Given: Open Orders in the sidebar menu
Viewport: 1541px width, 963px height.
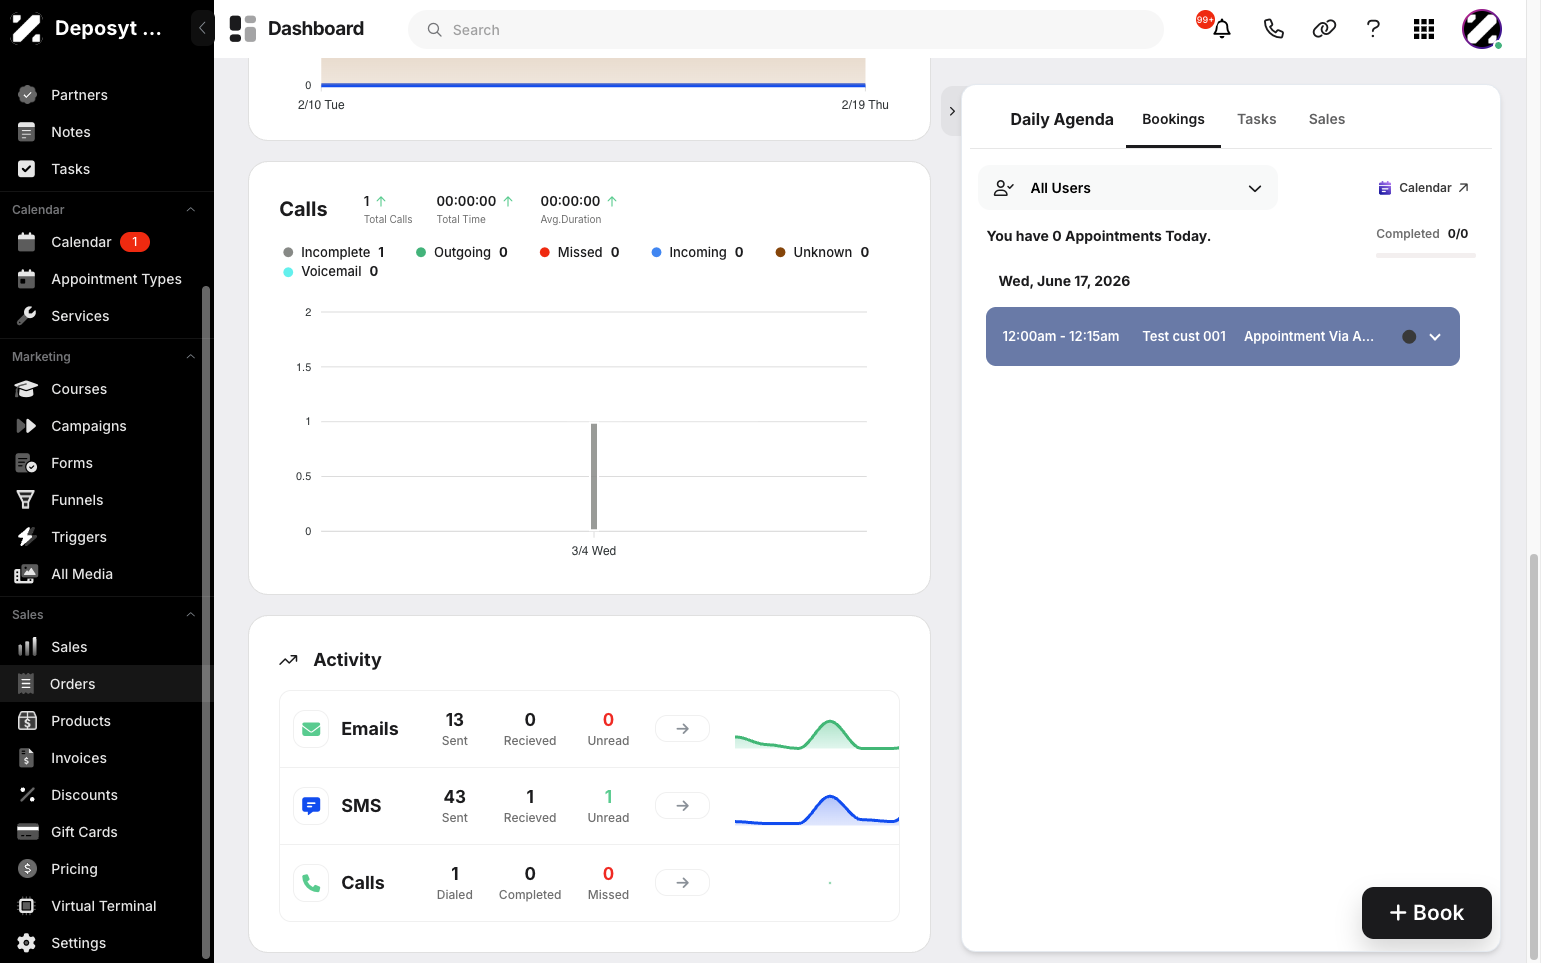Looking at the screenshot, I should [107, 684].
